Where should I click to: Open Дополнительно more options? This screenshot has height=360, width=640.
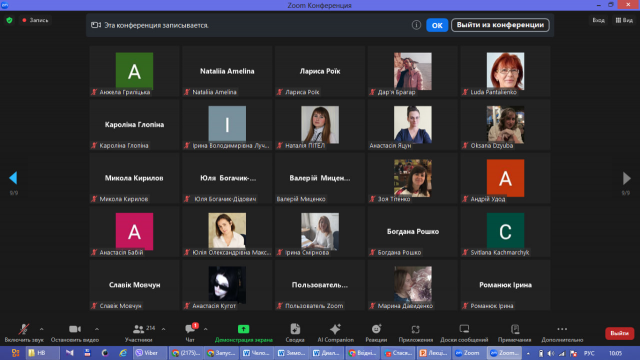point(562,333)
